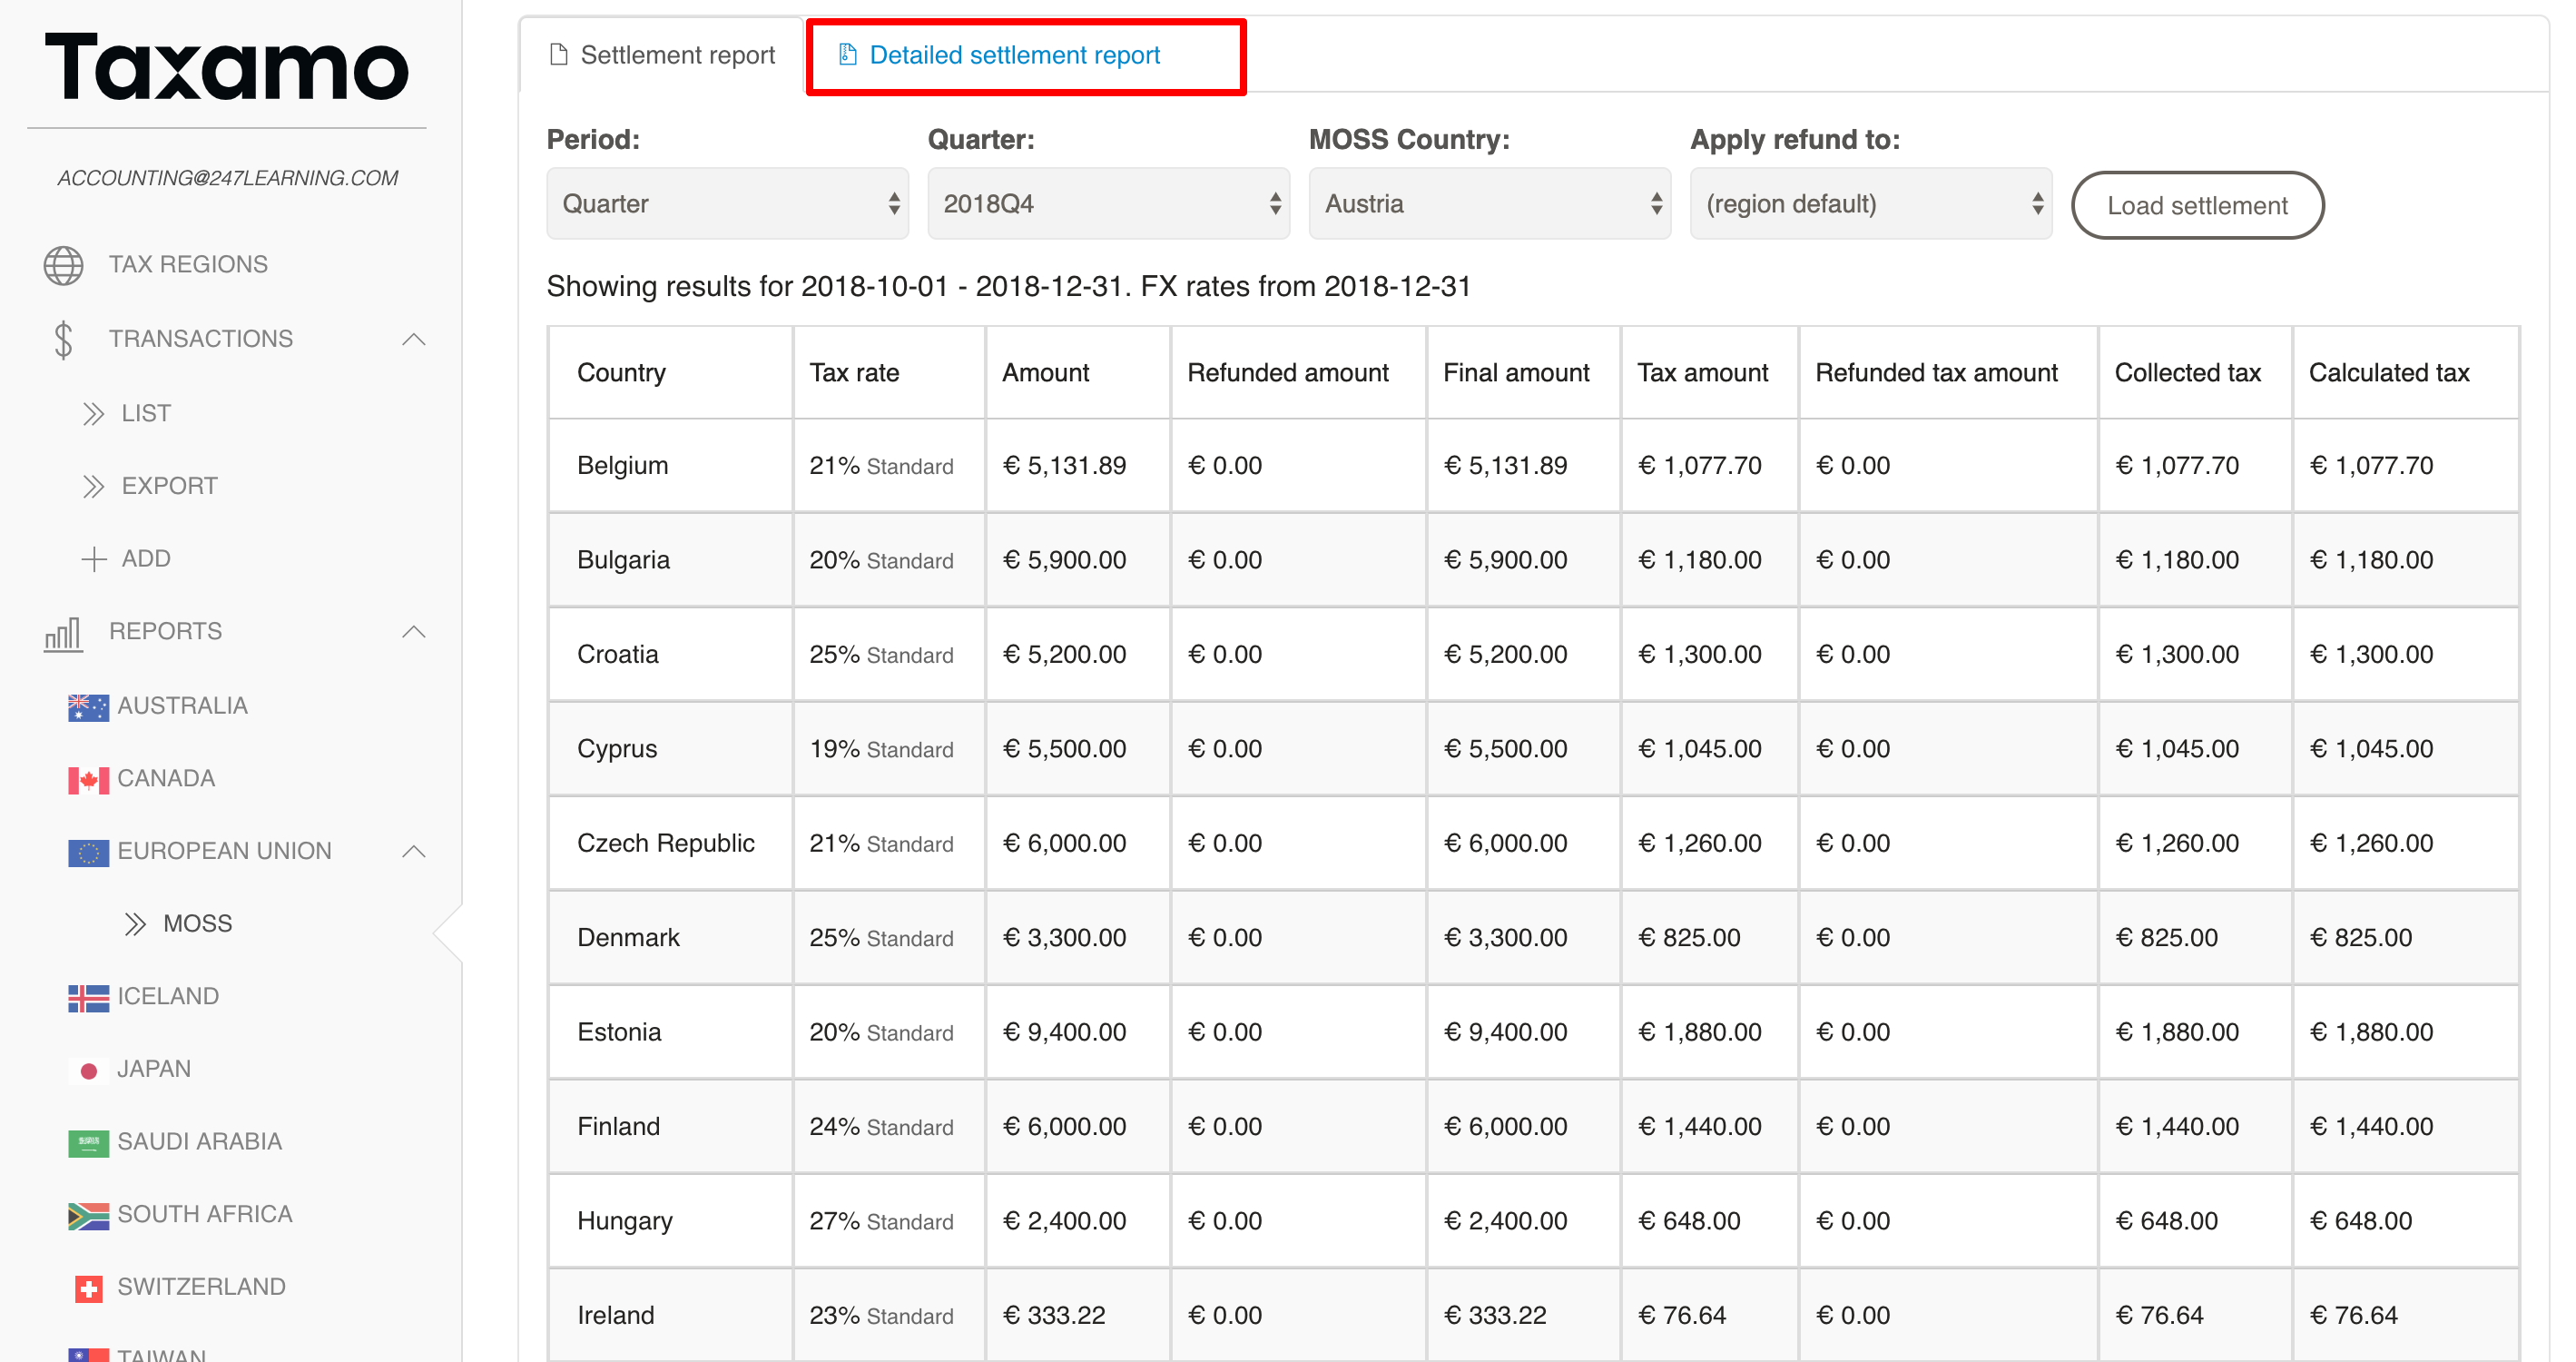Open the Australia flag report
This screenshot has height=1362, width=2576.
point(88,707)
